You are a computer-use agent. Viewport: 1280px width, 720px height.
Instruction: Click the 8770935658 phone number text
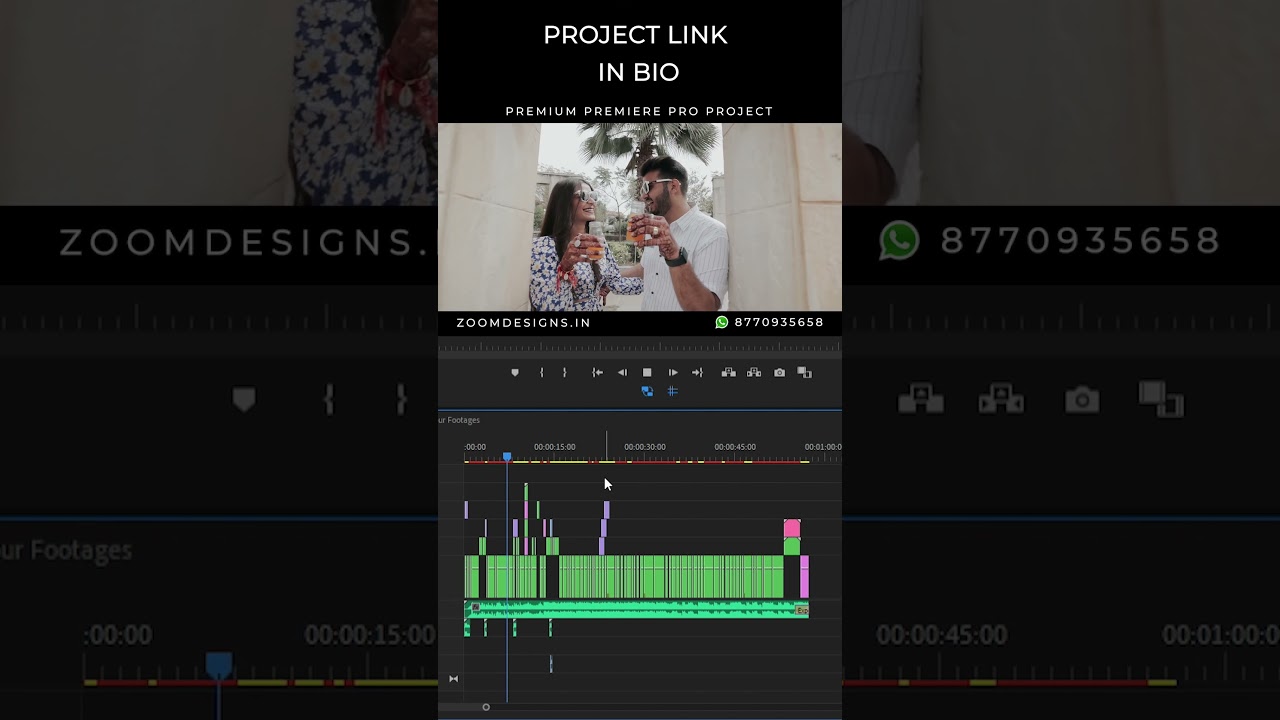coord(779,322)
